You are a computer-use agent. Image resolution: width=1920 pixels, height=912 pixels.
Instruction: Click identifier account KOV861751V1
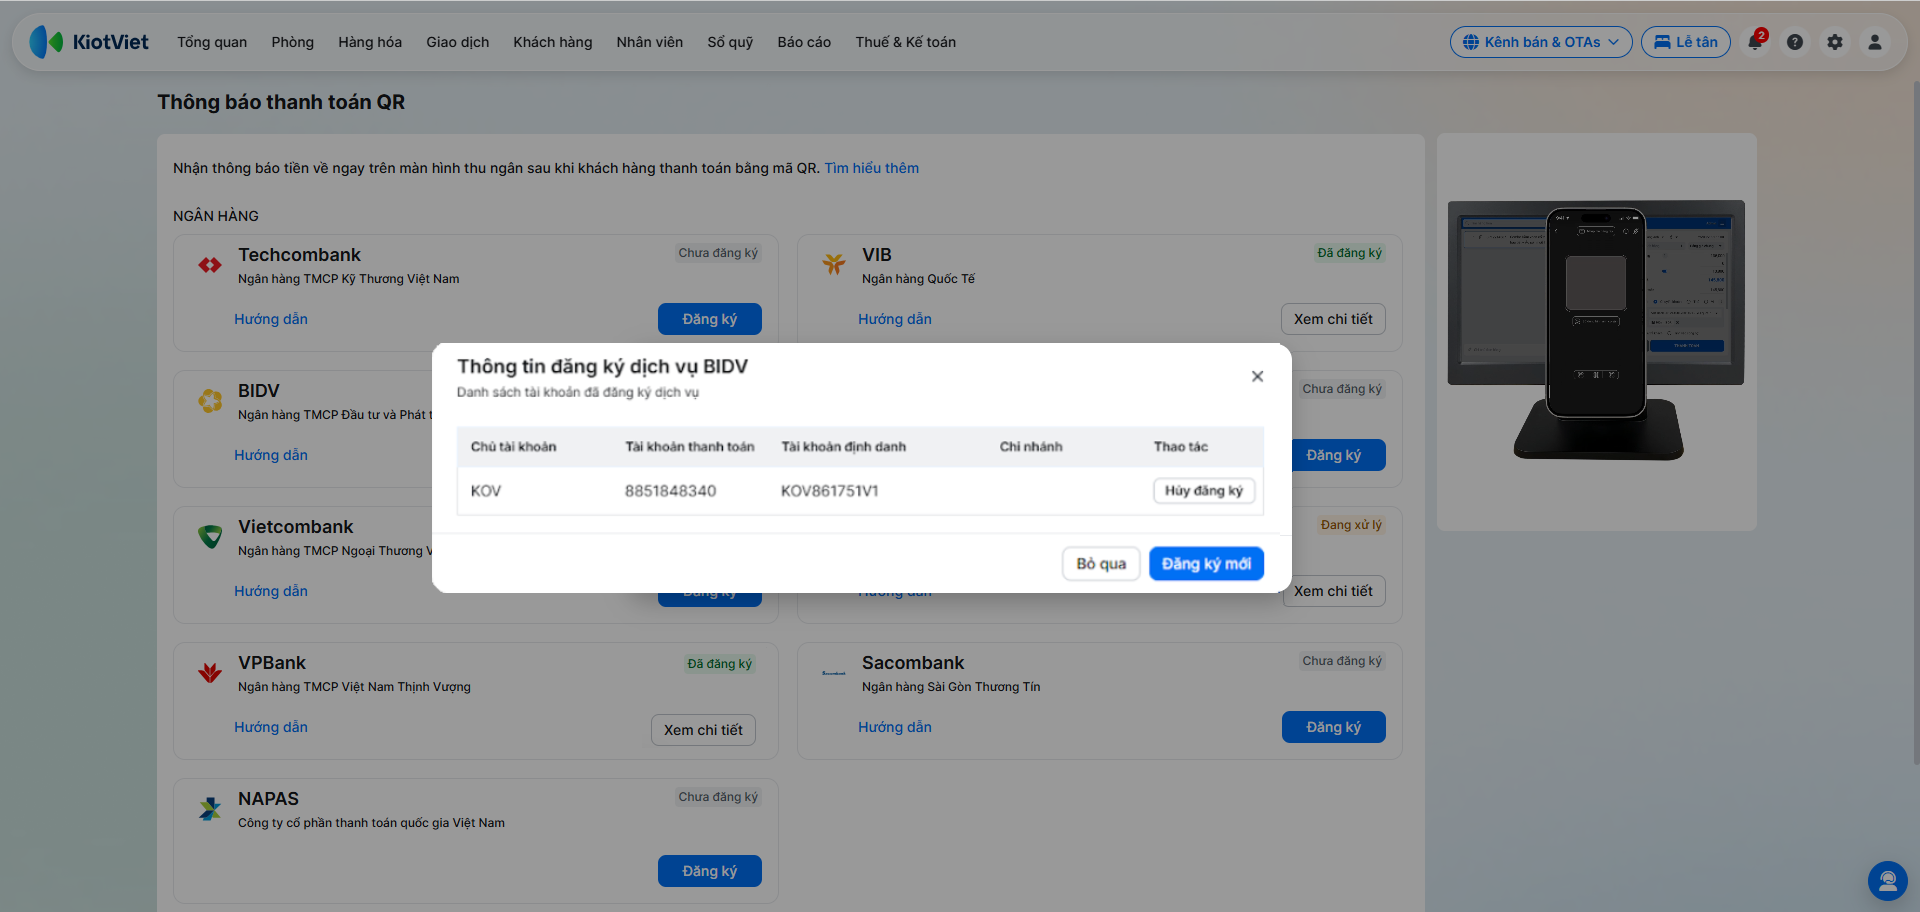point(830,491)
